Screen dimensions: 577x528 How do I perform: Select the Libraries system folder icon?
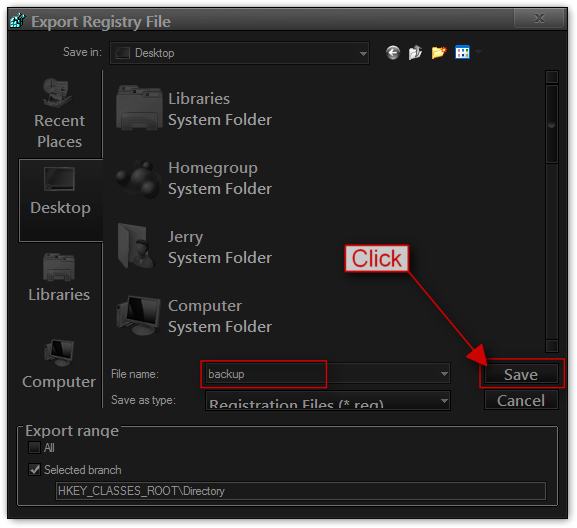pos(139,108)
